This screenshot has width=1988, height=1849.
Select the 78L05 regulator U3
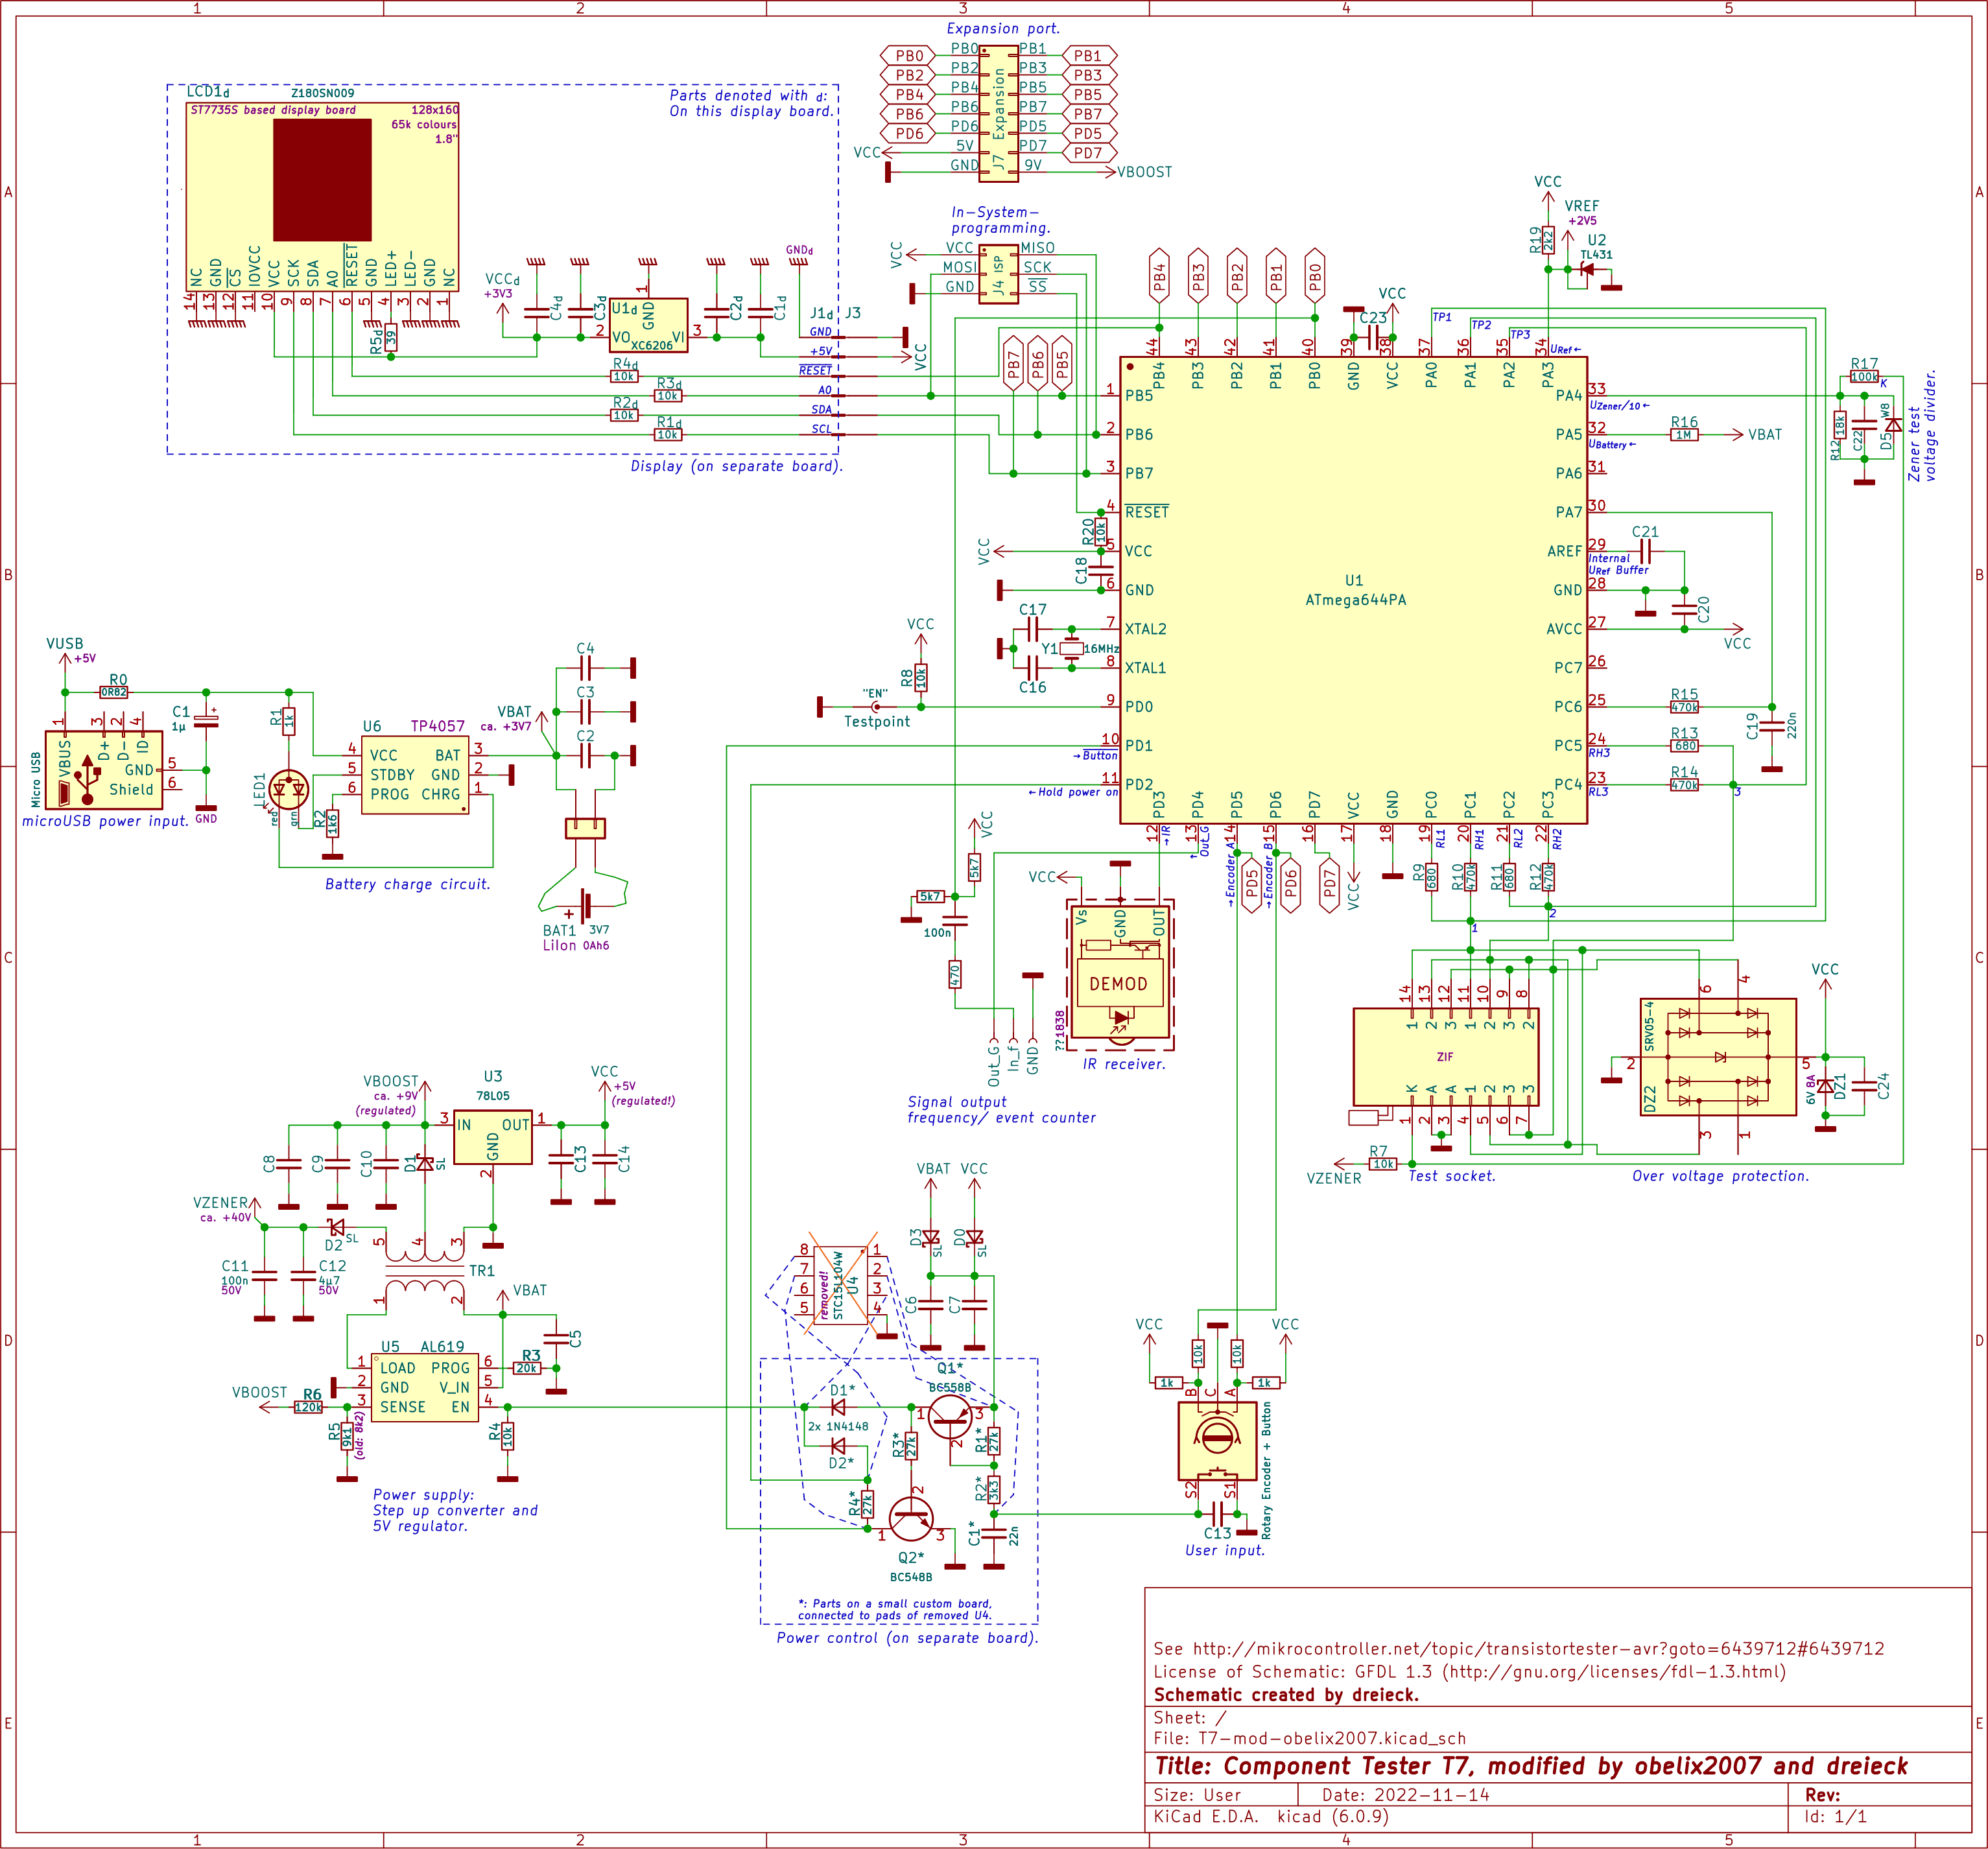(x=493, y=1137)
